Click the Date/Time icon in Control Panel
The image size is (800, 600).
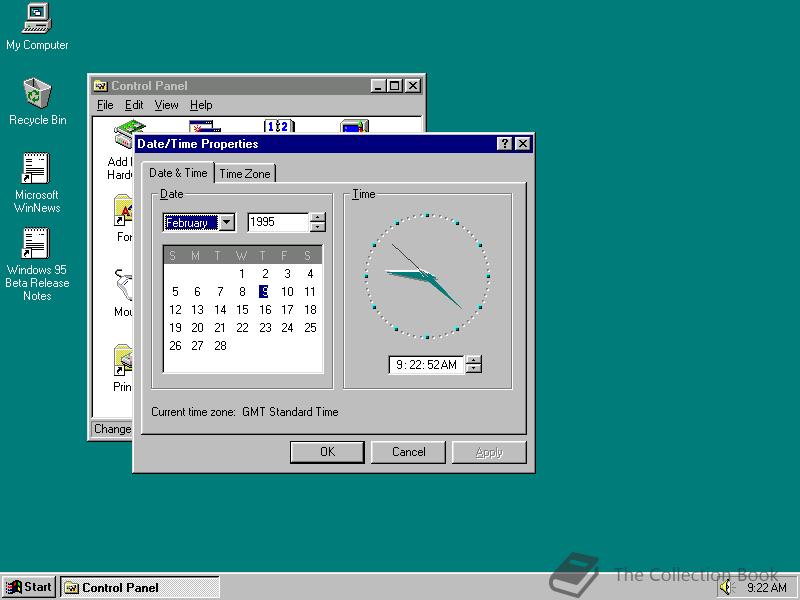pyautogui.click(x=279, y=126)
